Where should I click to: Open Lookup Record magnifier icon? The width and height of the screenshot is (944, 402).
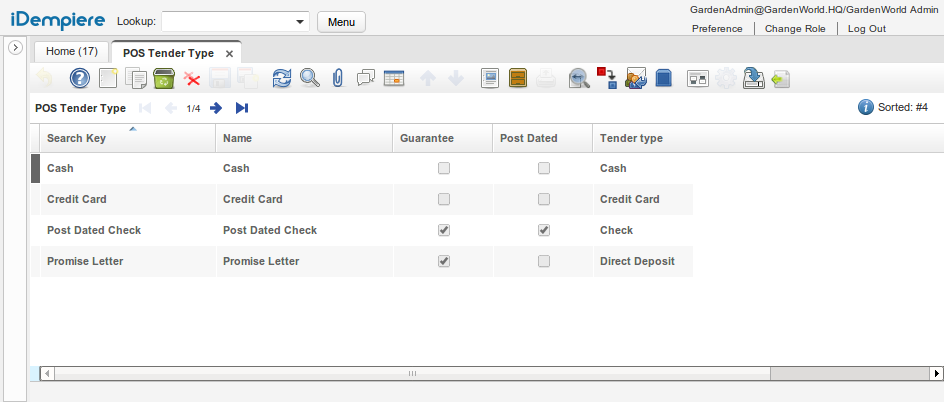(310, 78)
